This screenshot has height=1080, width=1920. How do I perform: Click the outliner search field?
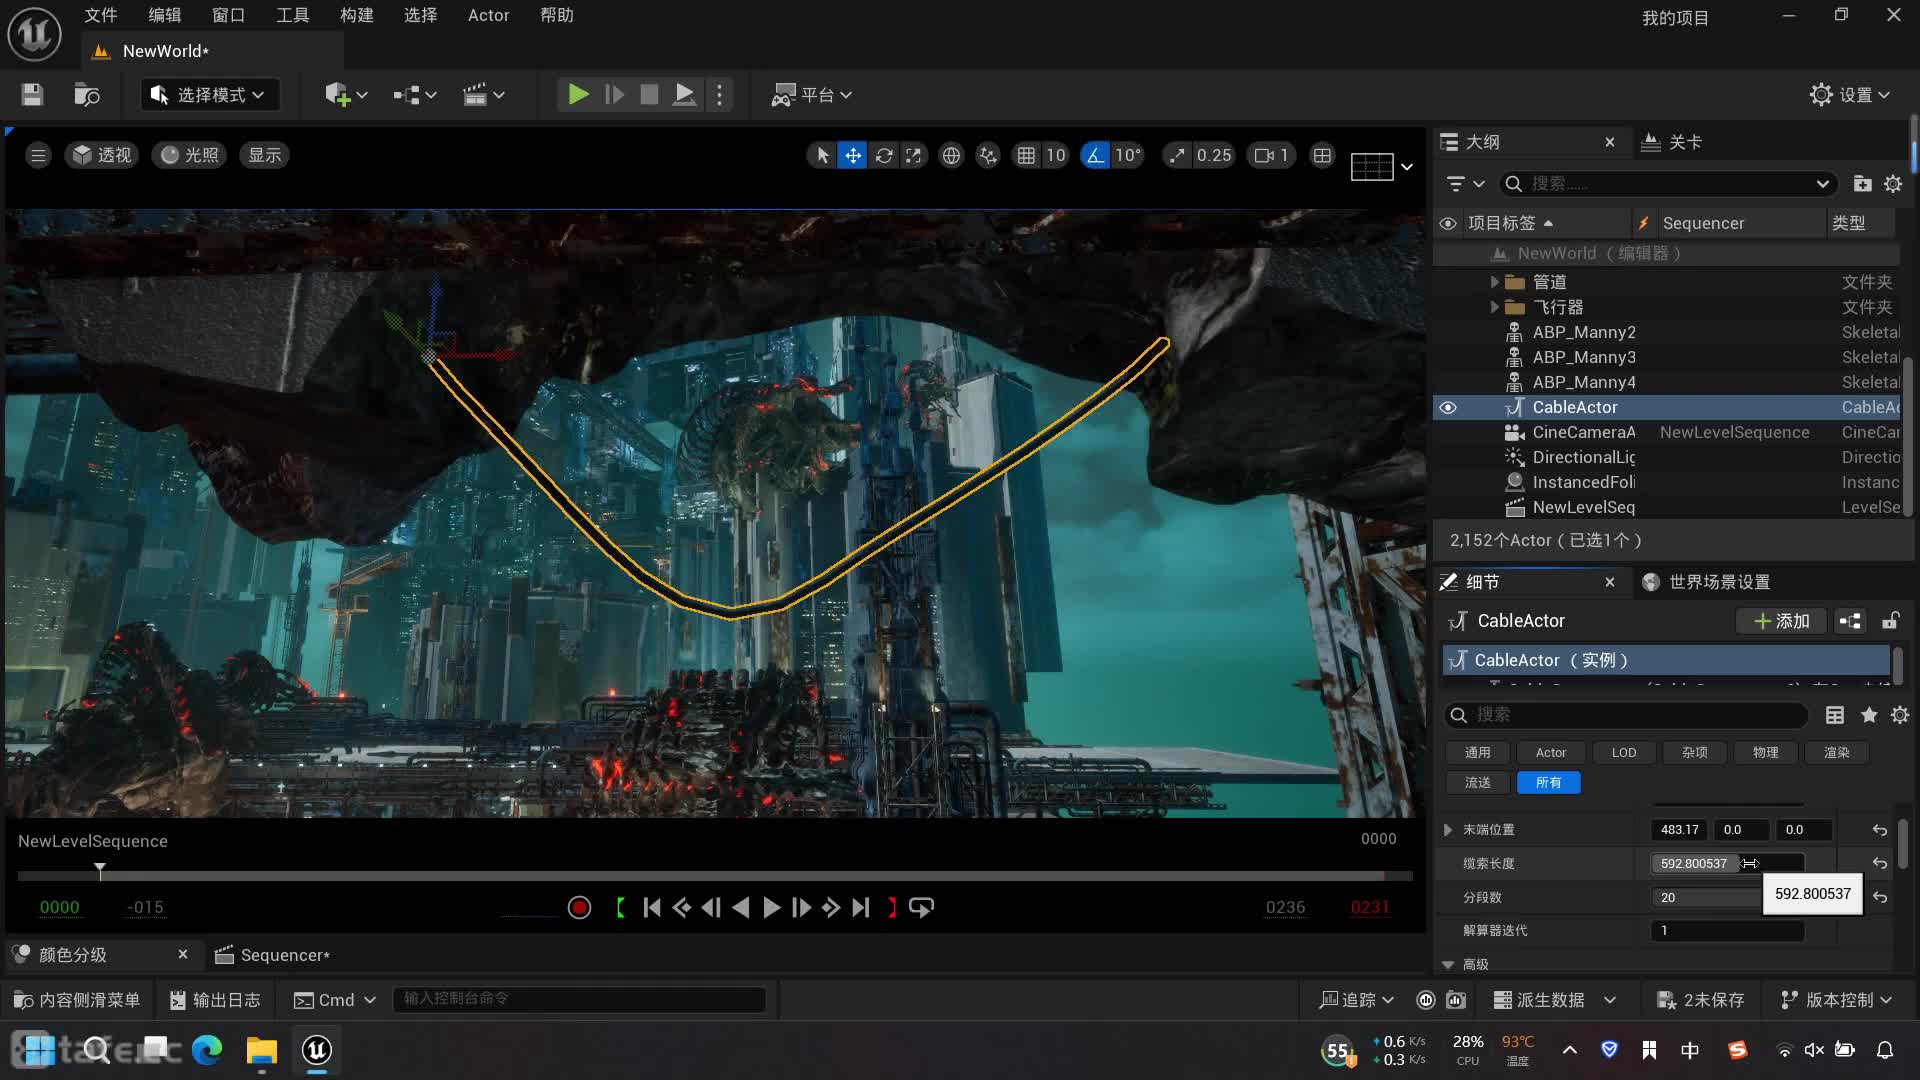coord(1668,184)
